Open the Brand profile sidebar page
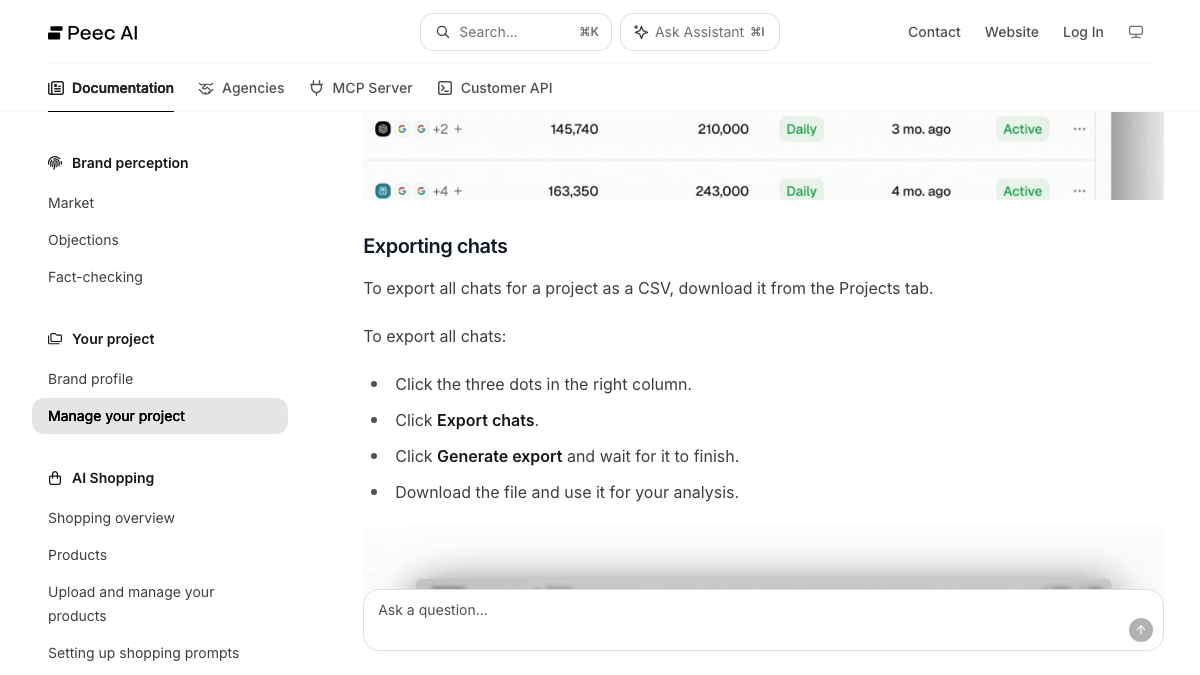Viewport: 1200px width, 675px height. click(x=90, y=379)
